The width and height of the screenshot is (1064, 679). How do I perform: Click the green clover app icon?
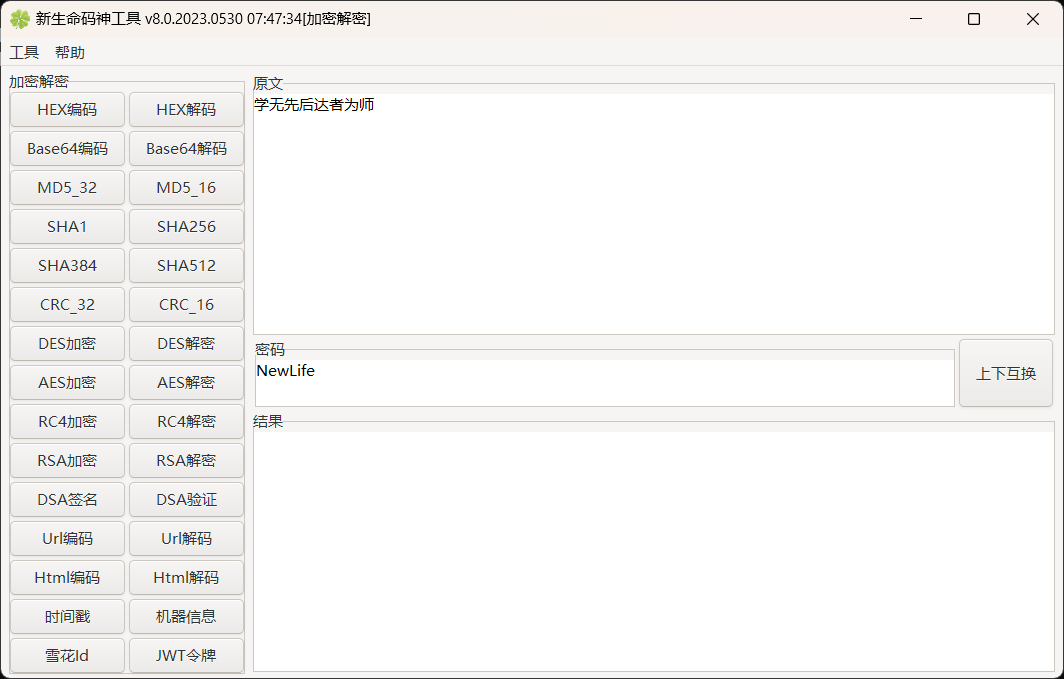tap(19, 19)
